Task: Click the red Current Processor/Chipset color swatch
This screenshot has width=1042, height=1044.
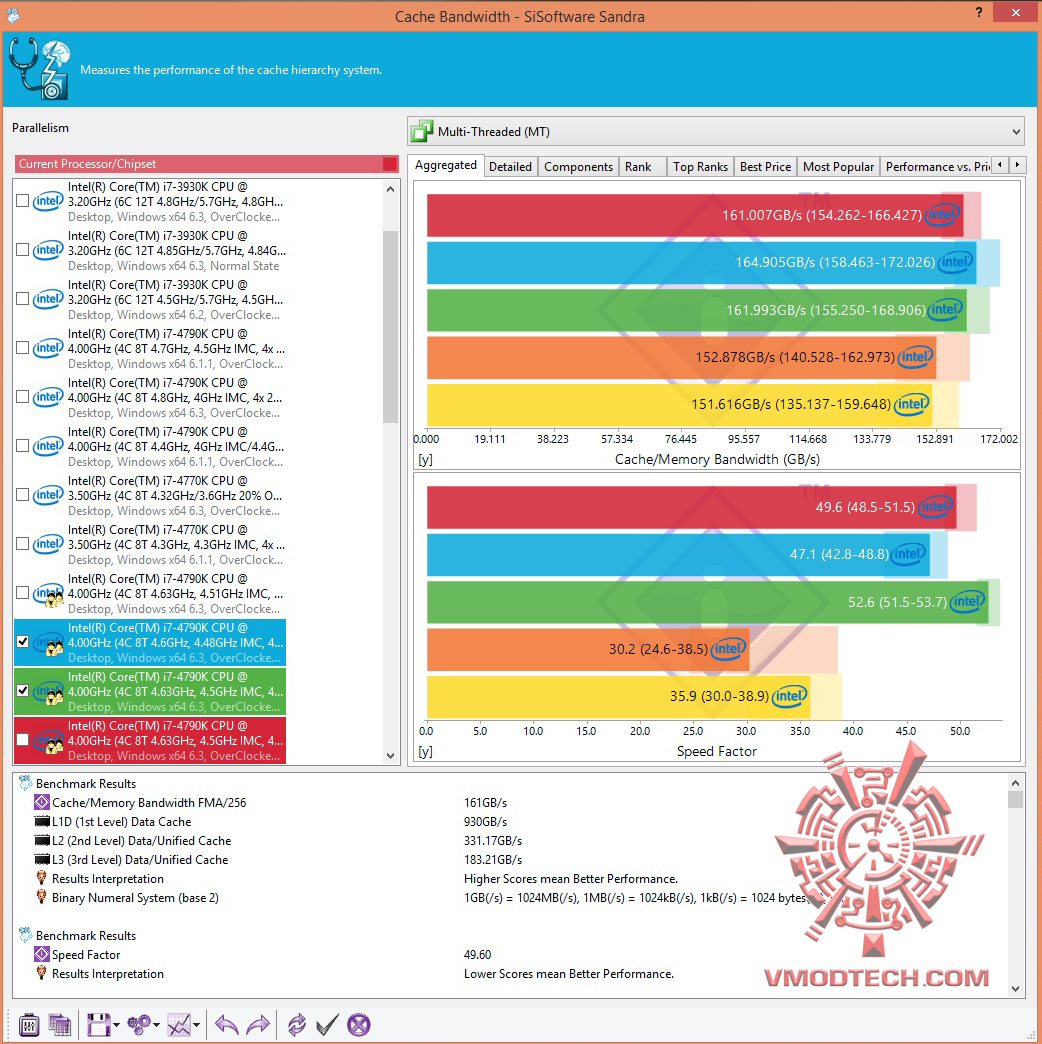Action: coord(390,164)
